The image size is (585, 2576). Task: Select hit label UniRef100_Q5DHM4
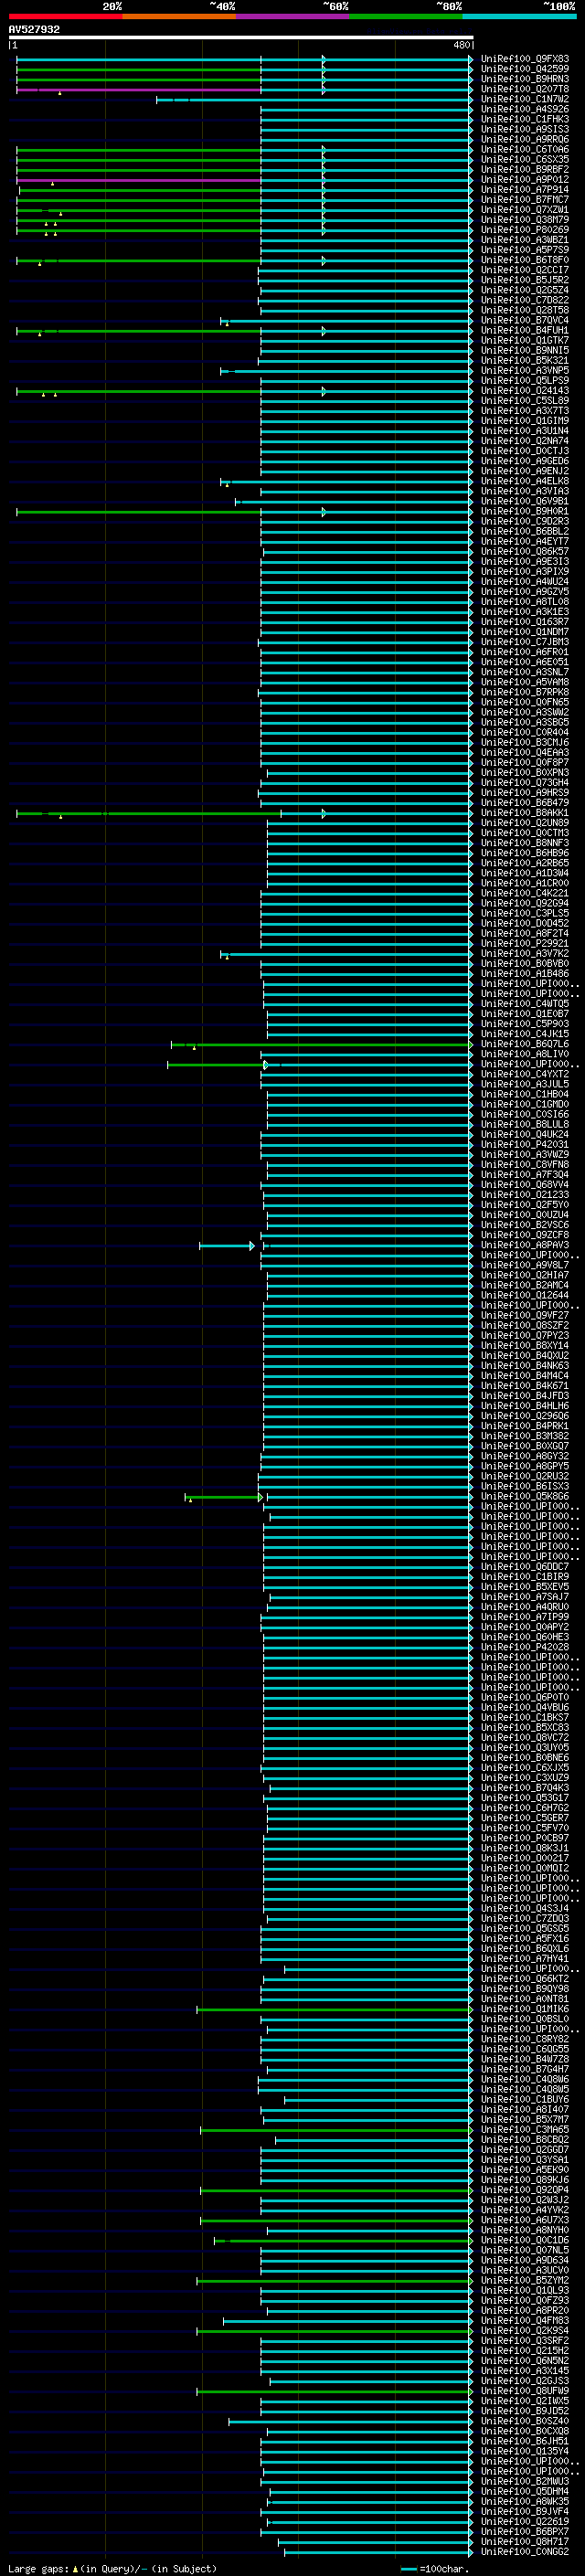525,2492
